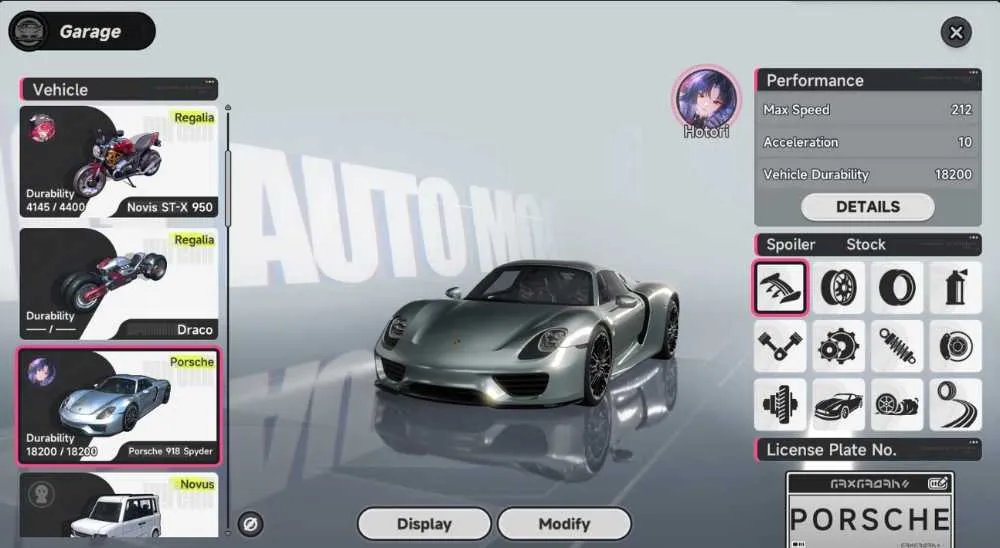Click the Porsche car in showroom

(527, 332)
